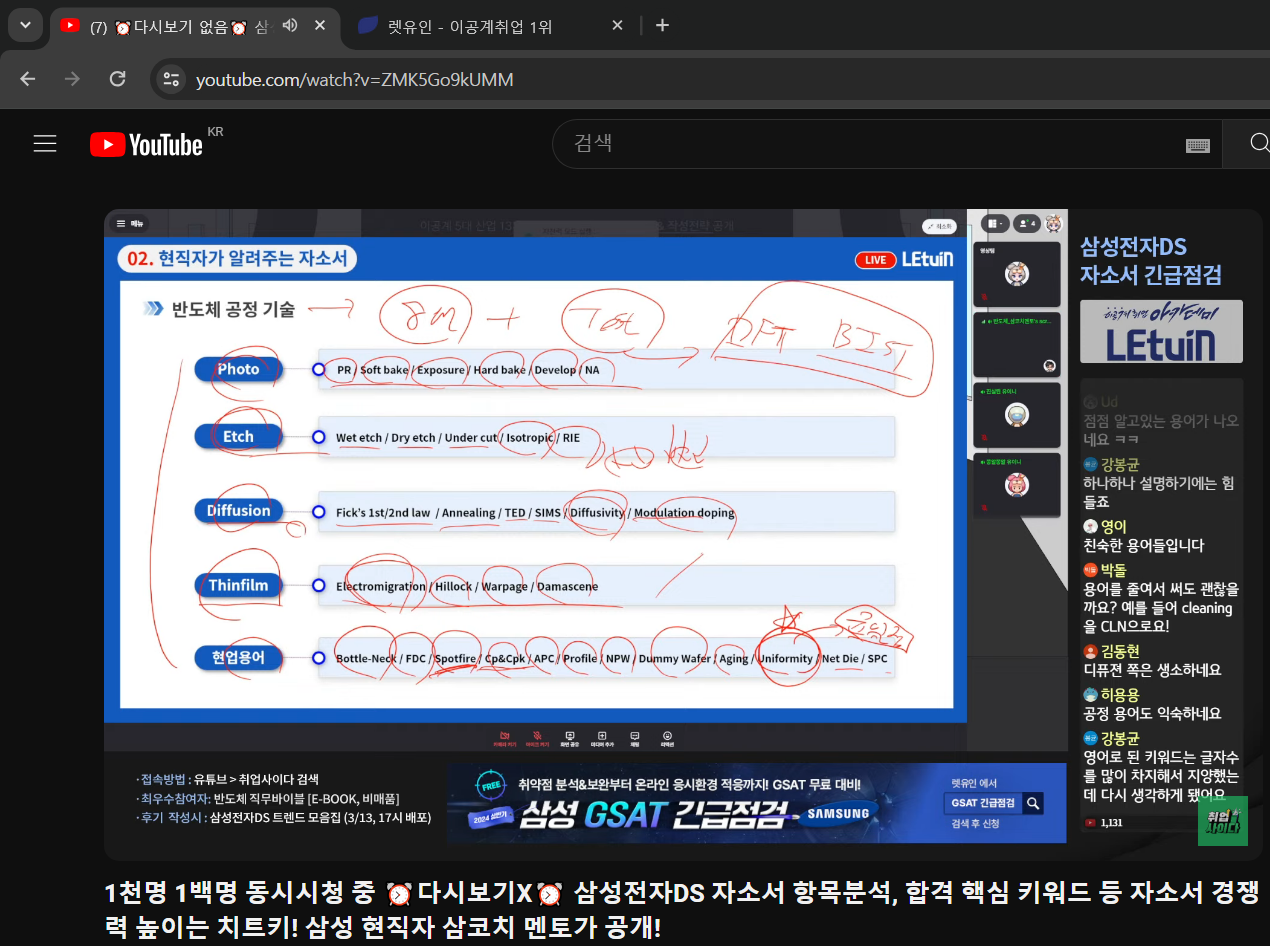Click the browser address bar URL
The height and width of the screenshot is (946, 1270).
[354, 79]
